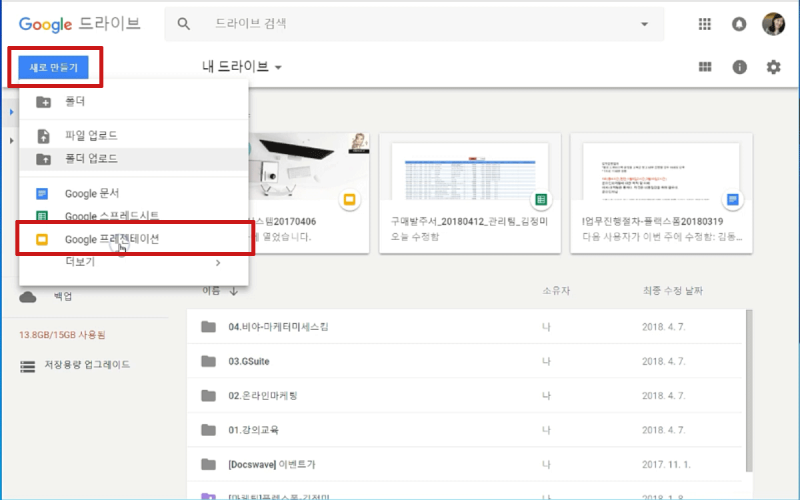Click the blue Google Docs icon
The image size is (800, 500).
[42, 194]
